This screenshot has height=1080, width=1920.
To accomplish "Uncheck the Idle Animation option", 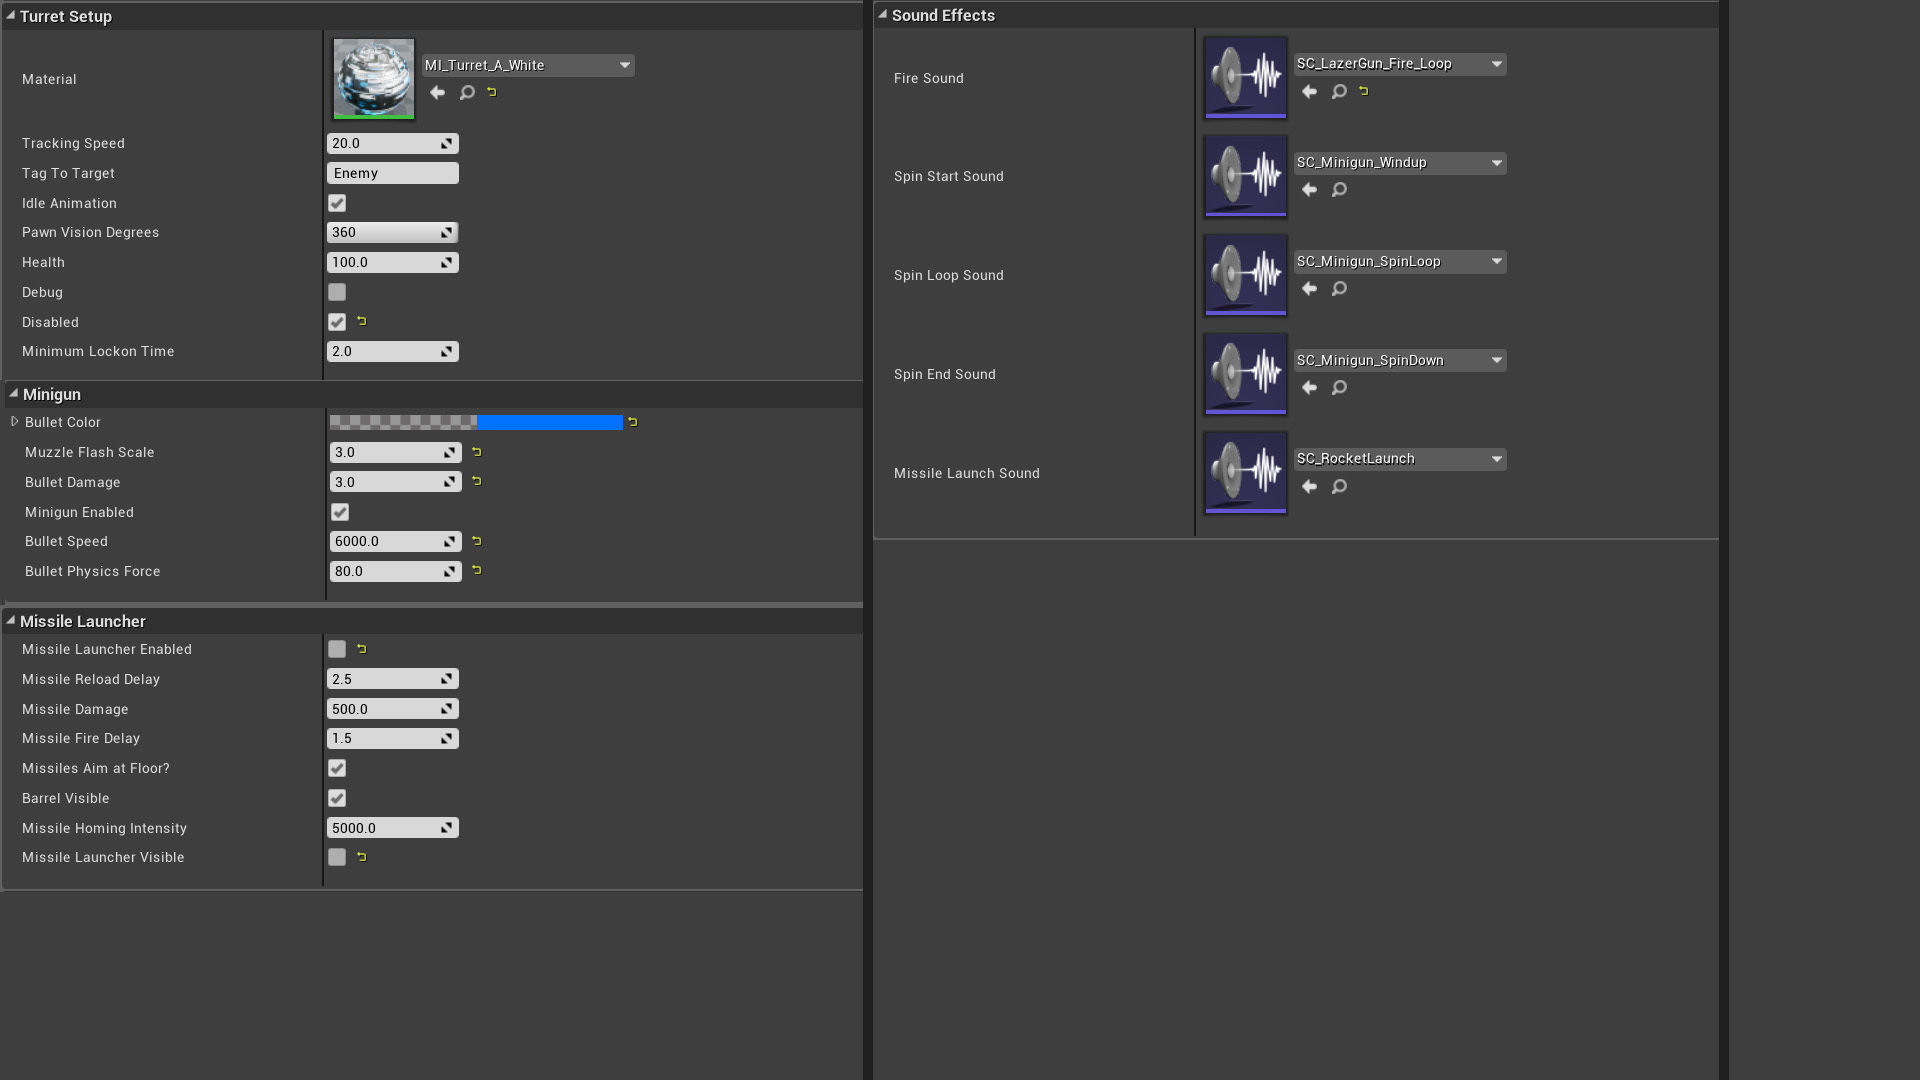I will (337, 203).
